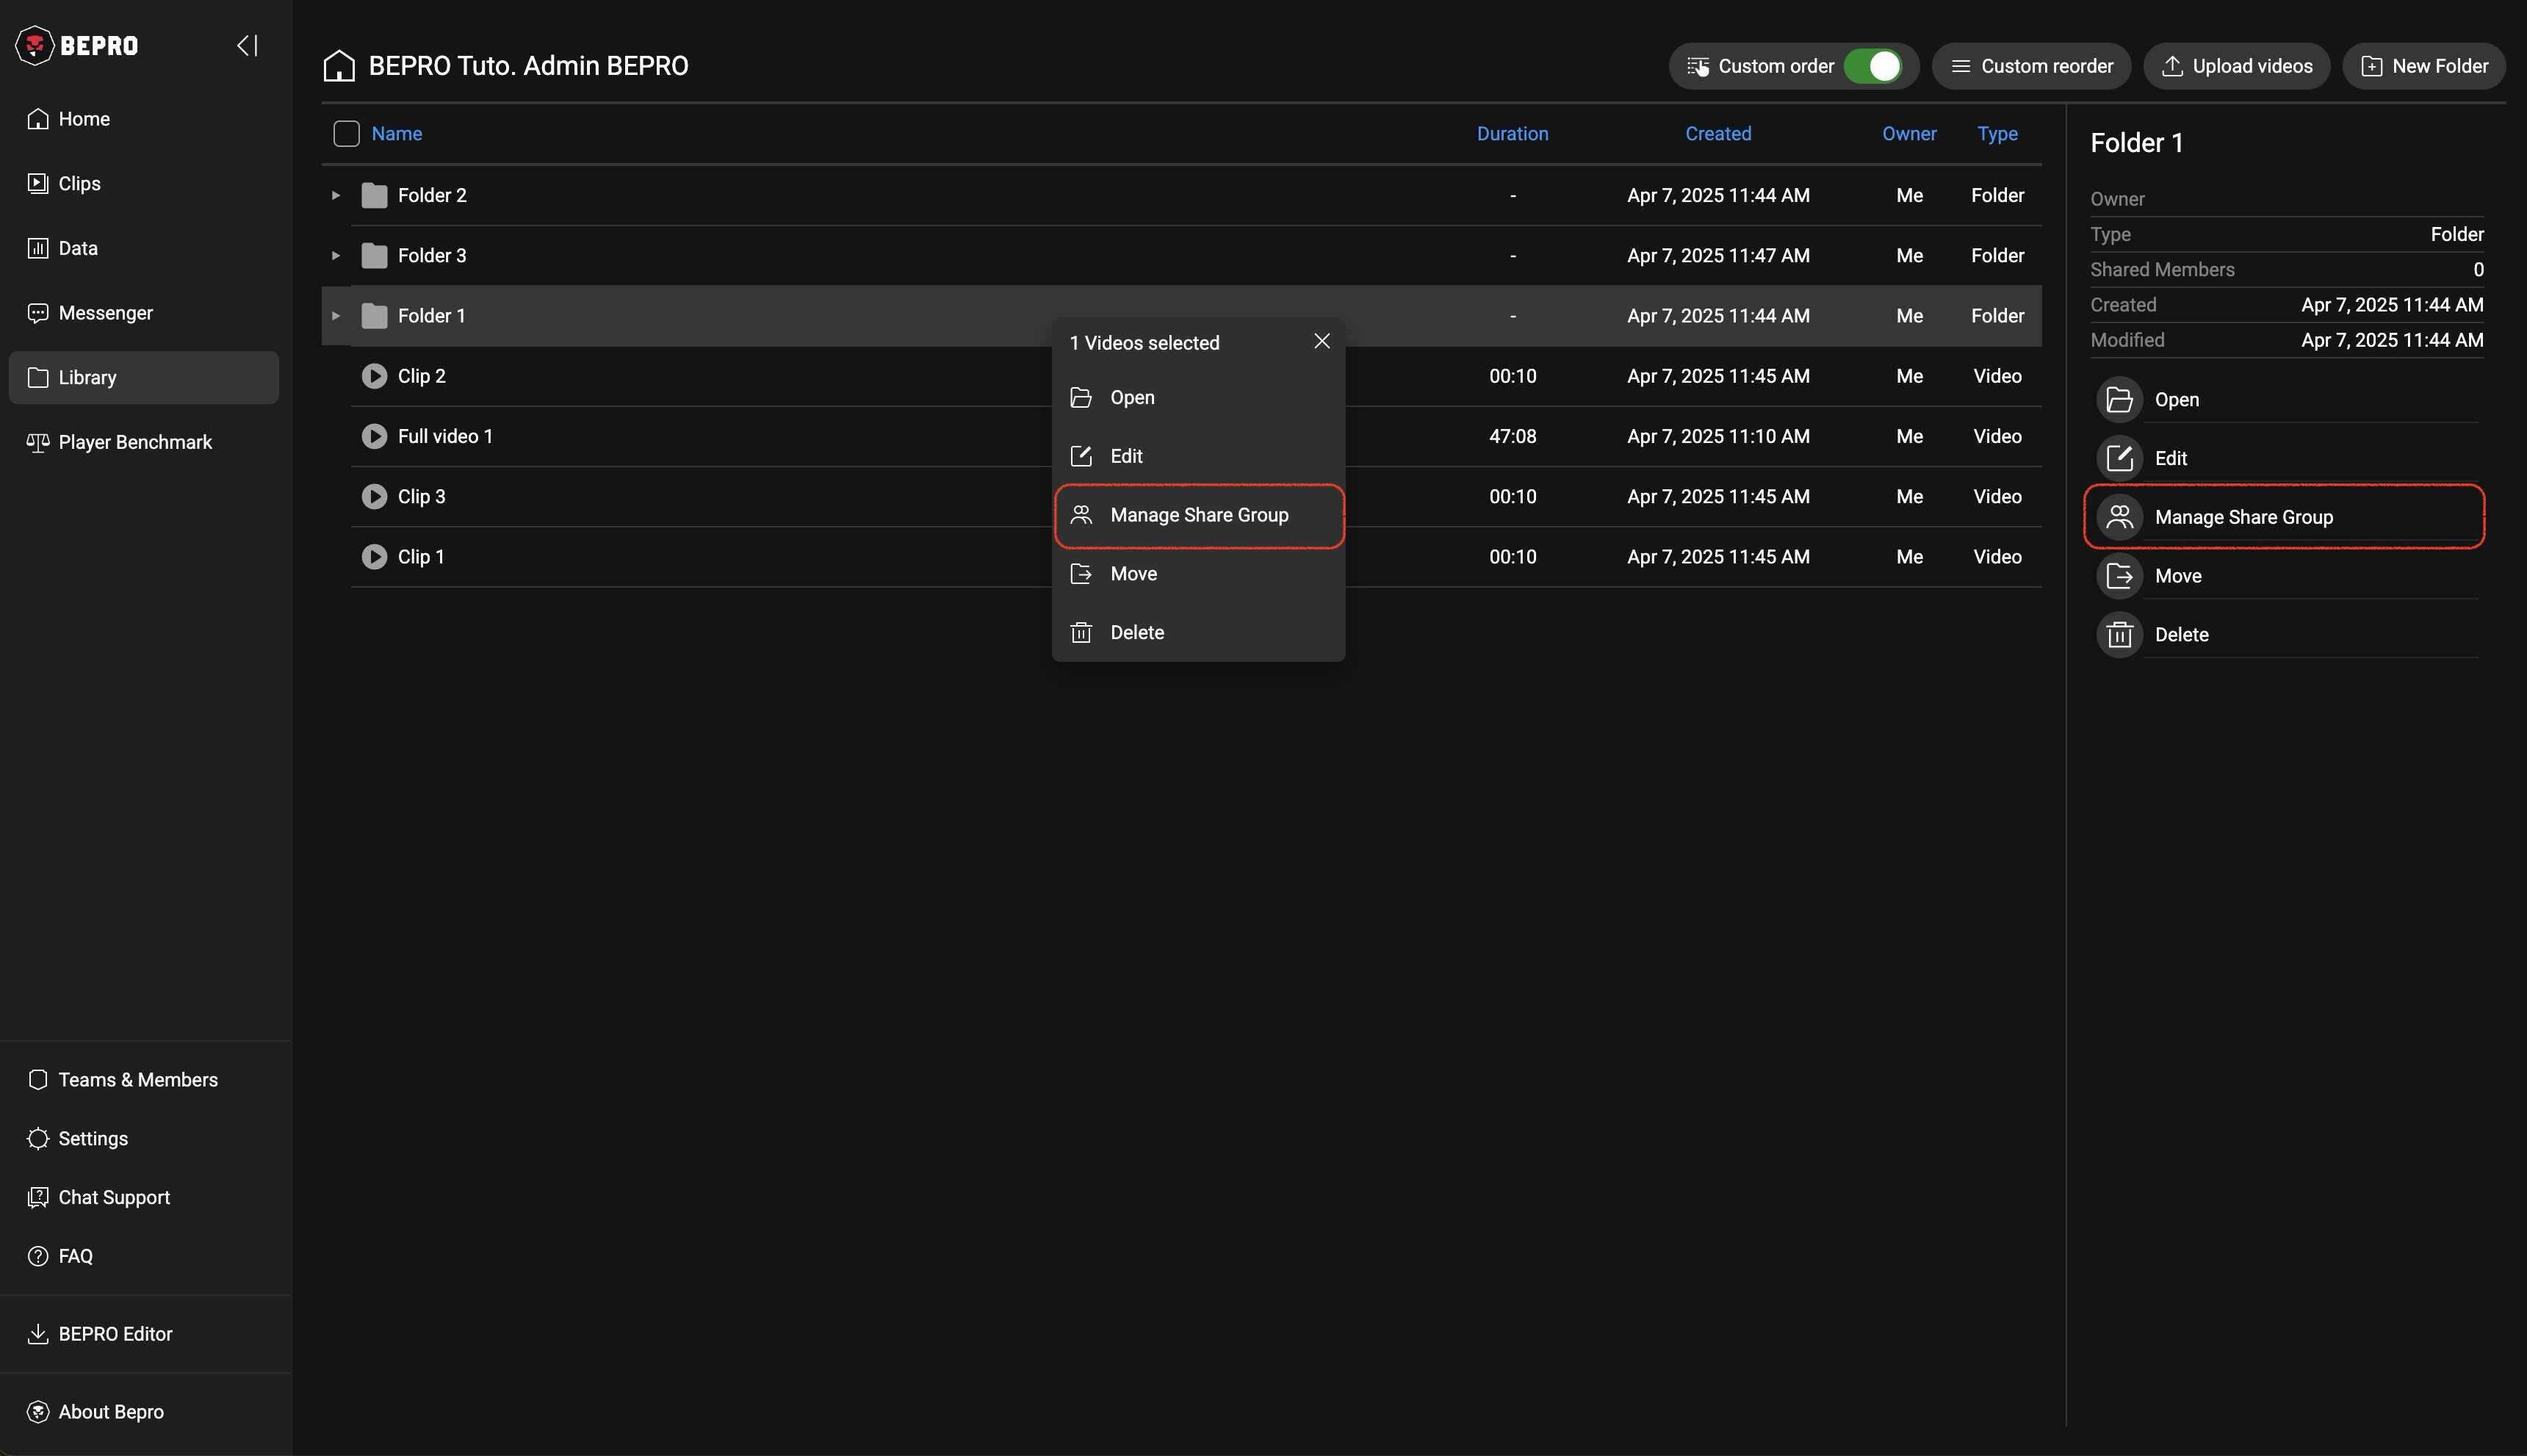Close the videos selected popup

coord(1321,342)
